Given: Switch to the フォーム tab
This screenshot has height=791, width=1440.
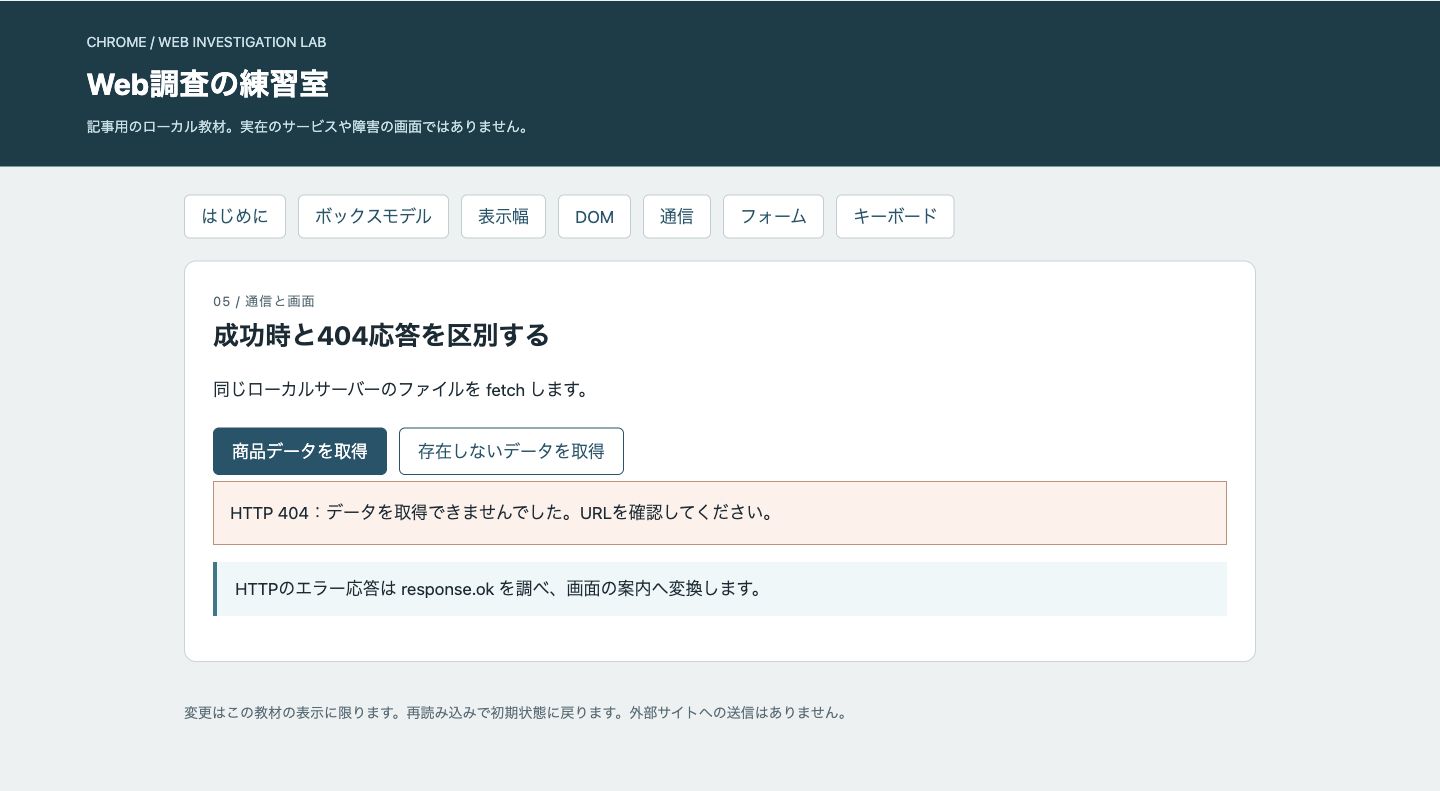Looking at the screenshot, I should [773, 216].
